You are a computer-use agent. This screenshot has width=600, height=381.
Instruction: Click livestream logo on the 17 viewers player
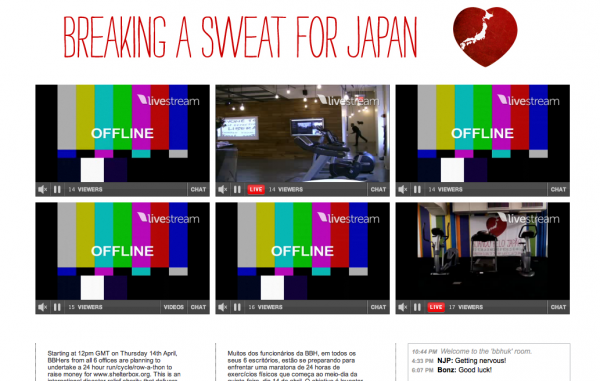pos(528,219)
